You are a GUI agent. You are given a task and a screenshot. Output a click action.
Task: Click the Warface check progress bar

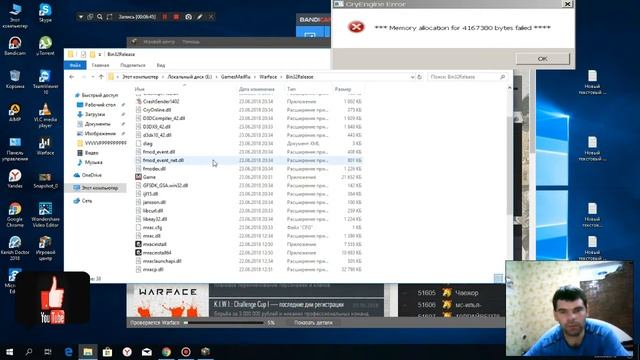(223, 323)
